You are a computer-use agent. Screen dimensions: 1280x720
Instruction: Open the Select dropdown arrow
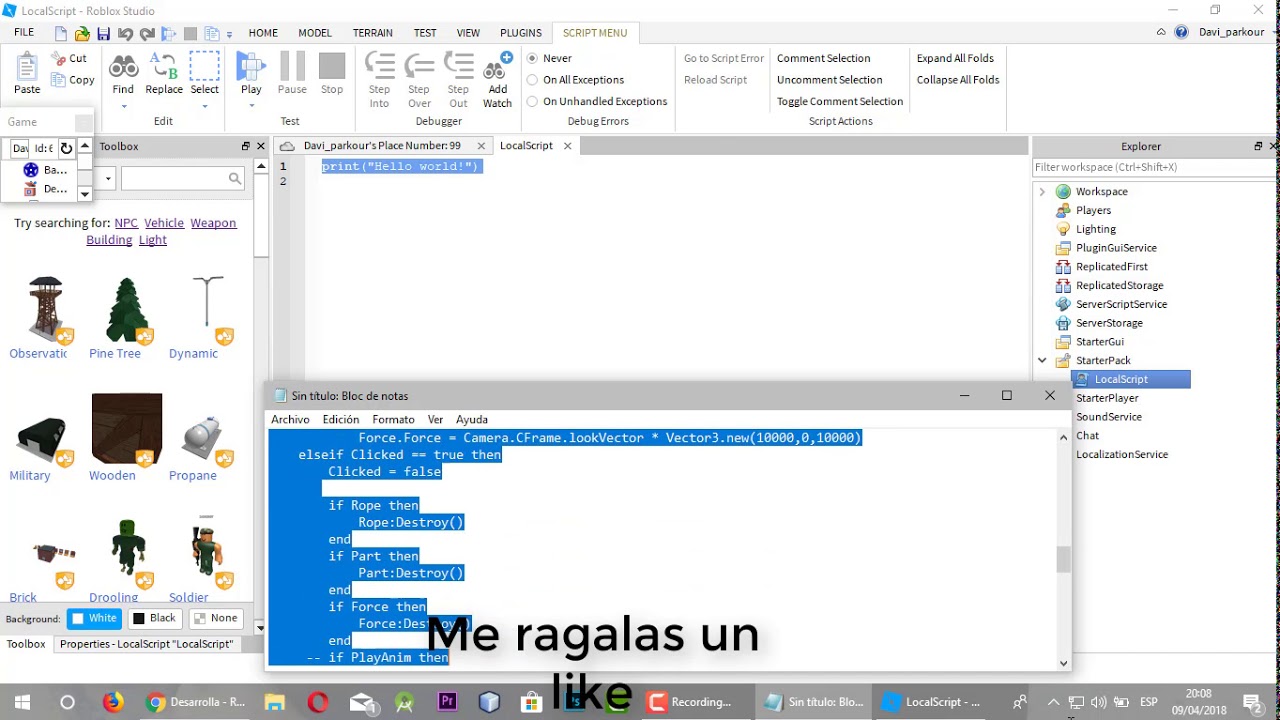[x=204, y=105]
